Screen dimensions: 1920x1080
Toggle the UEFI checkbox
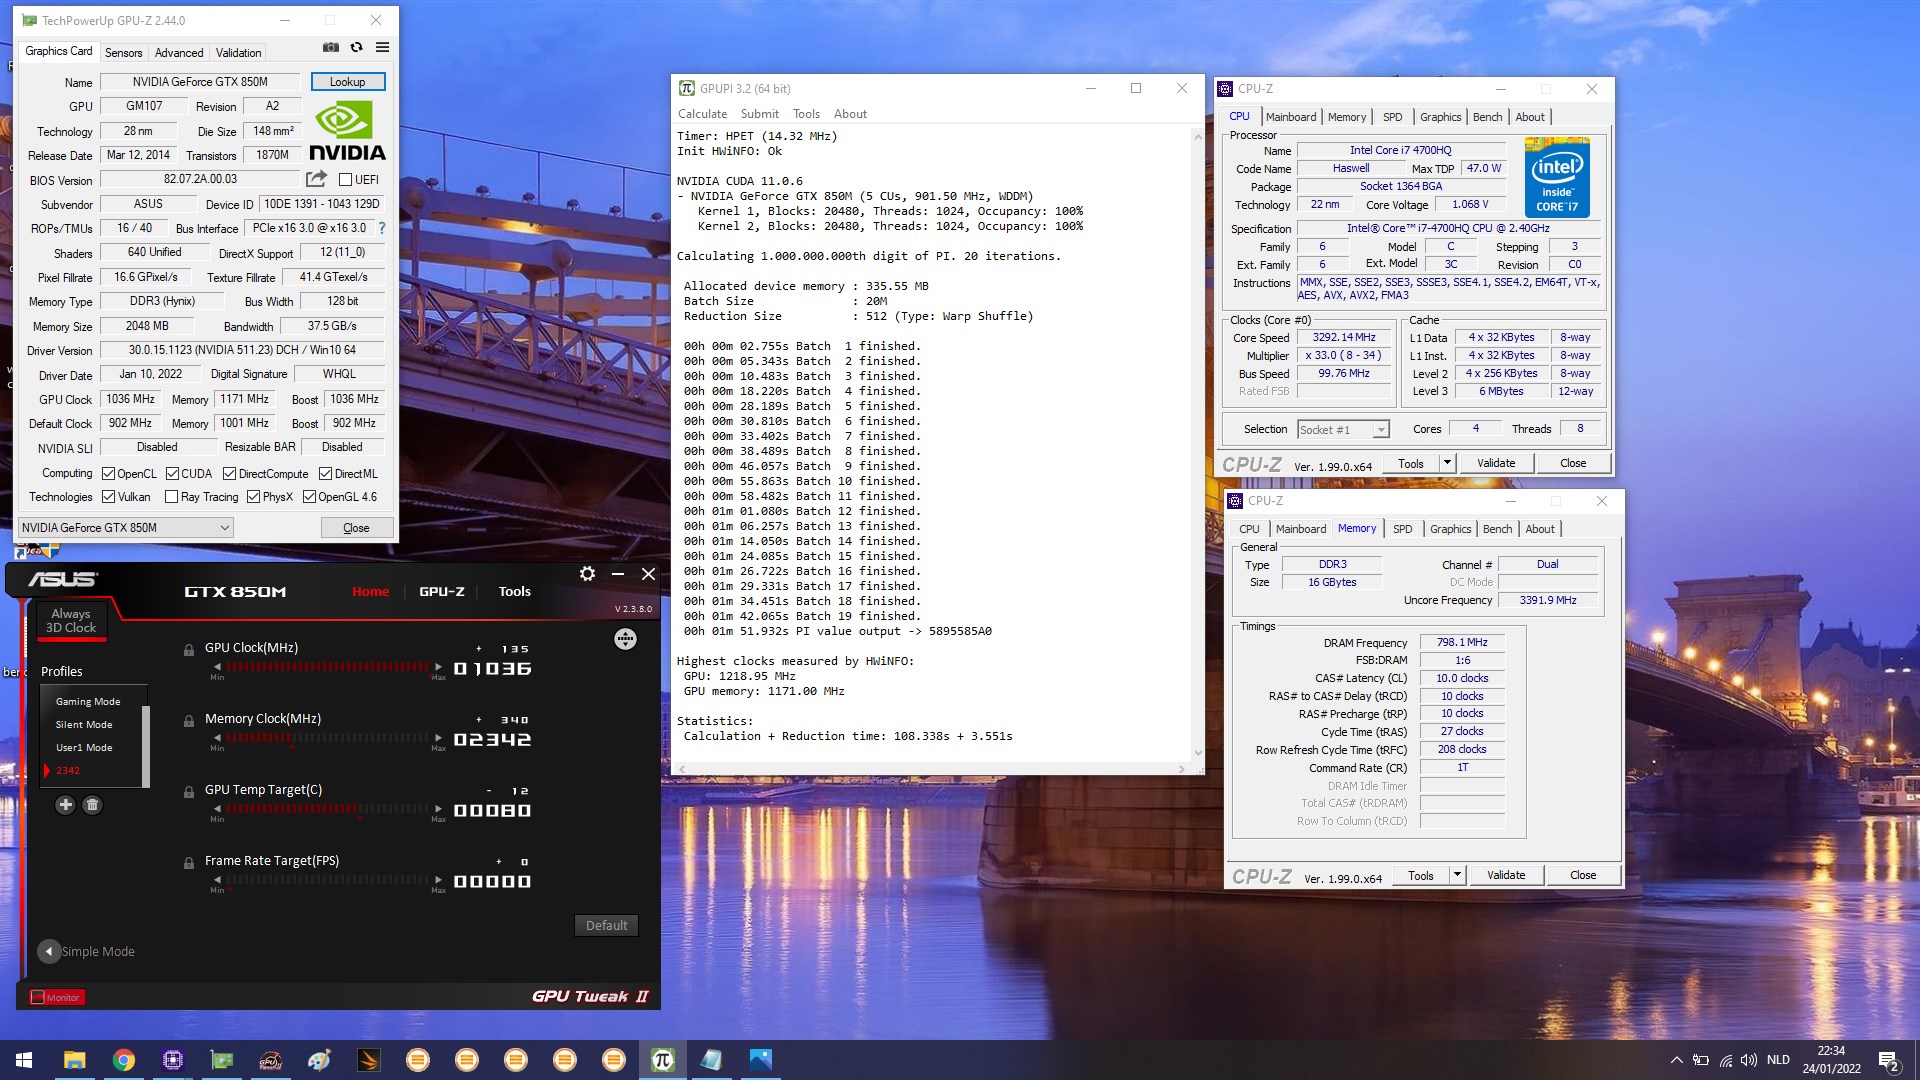[345, 180]
